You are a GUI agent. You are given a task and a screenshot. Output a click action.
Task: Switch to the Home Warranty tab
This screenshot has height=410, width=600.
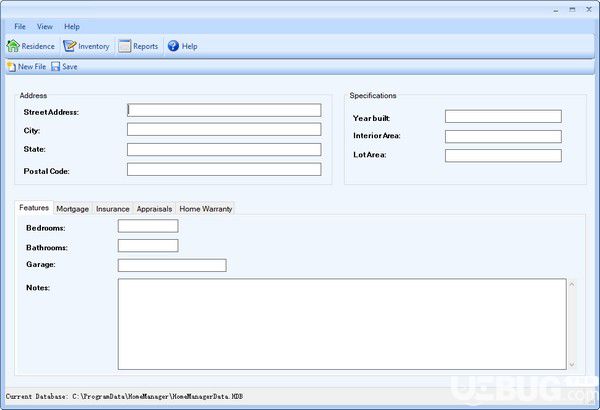click(205, 209)
